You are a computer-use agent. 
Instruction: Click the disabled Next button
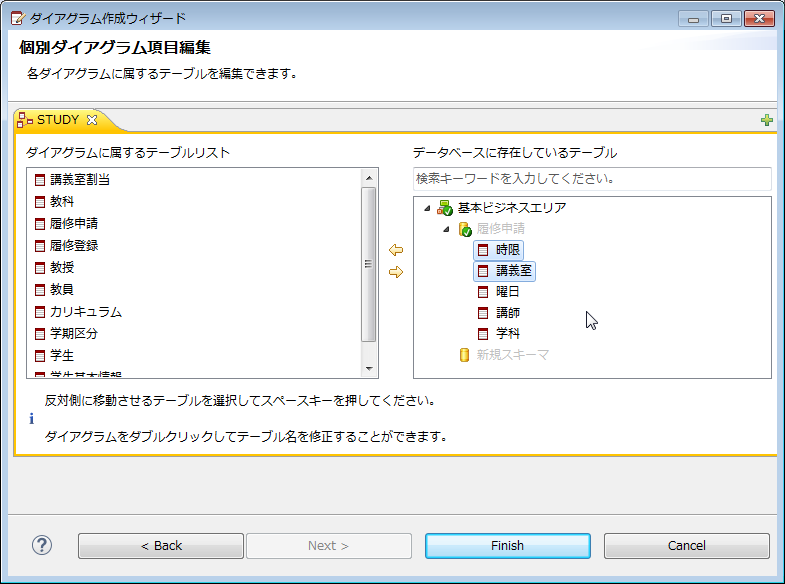[x=328, y=545]
